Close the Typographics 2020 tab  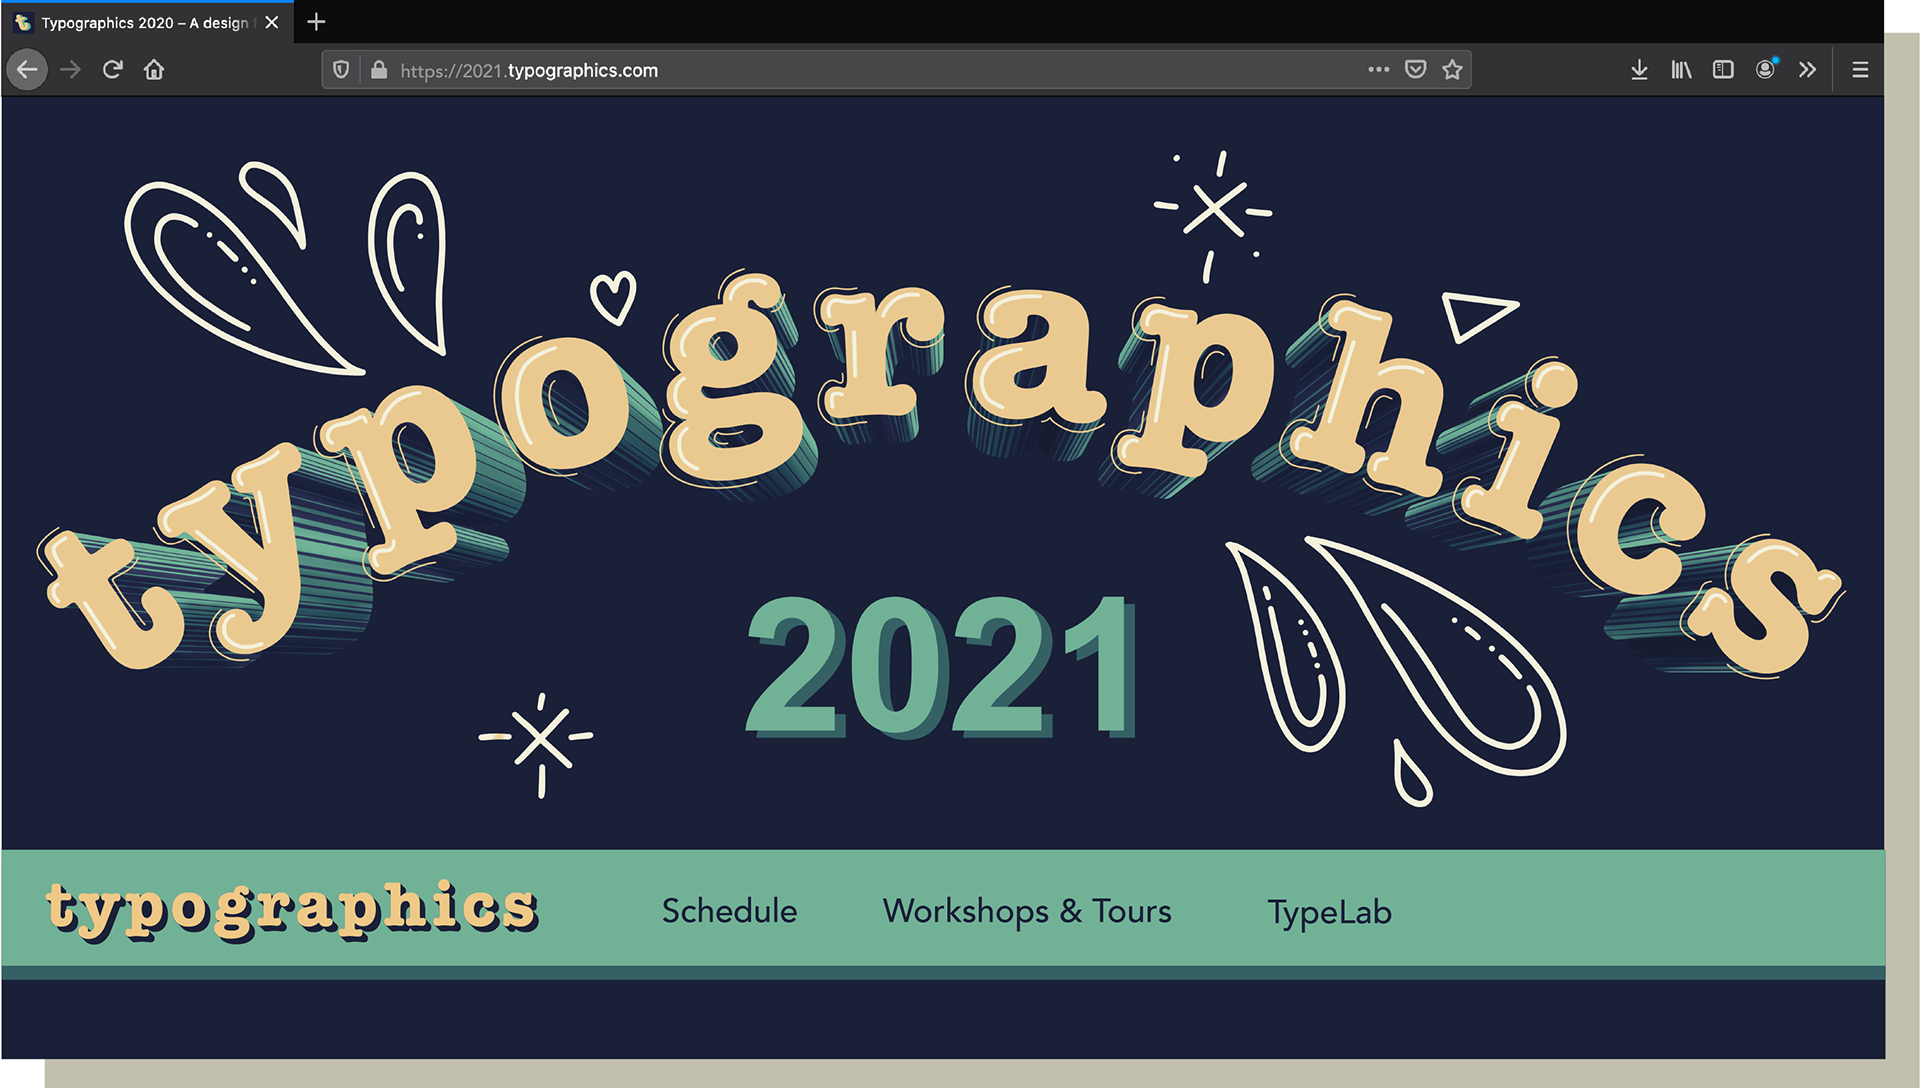click(x=271, y=22)
